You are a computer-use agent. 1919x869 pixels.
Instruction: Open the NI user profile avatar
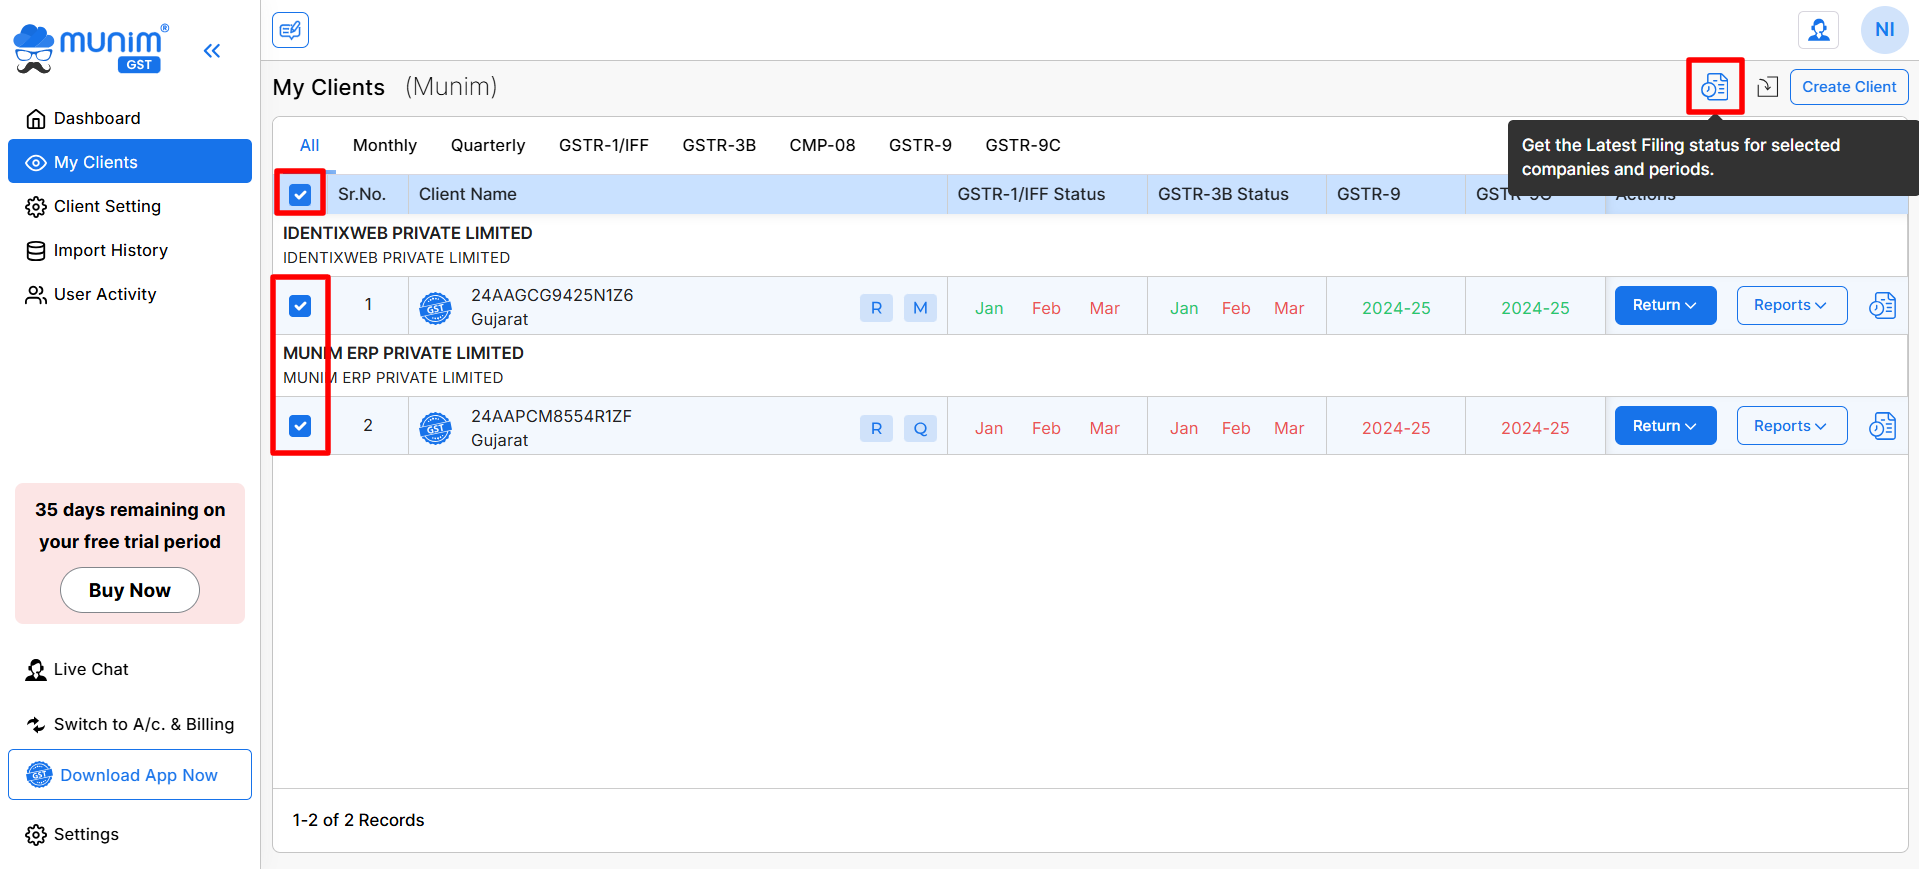[x=1884, y=30]
